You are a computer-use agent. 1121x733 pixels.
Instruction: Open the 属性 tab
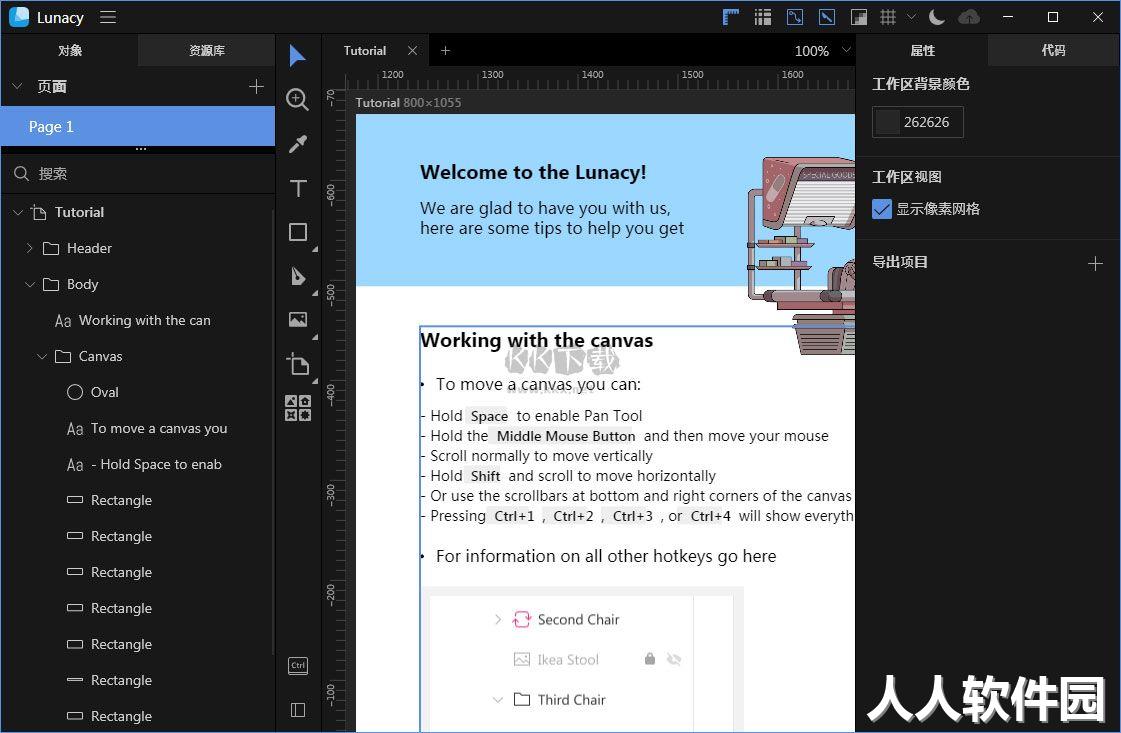tap(922, 50)
